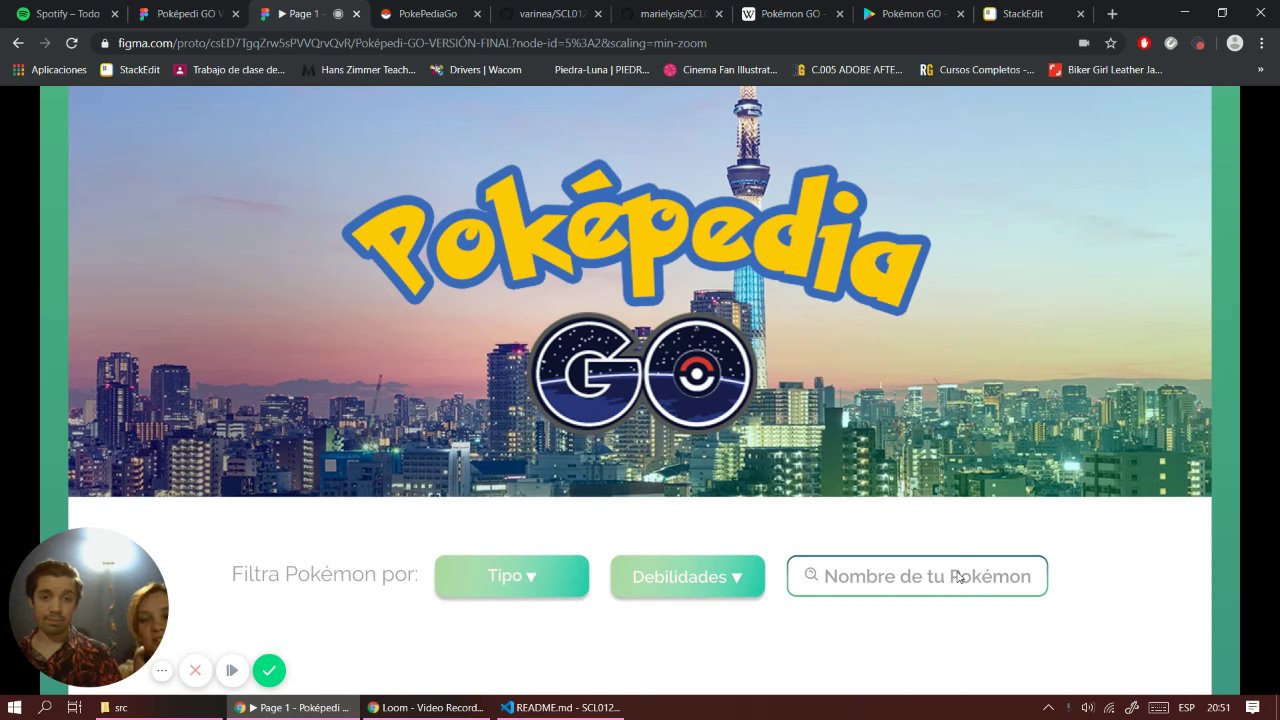
Task: Click the GO Pokéball logo
Action: [x=641, y=372]
